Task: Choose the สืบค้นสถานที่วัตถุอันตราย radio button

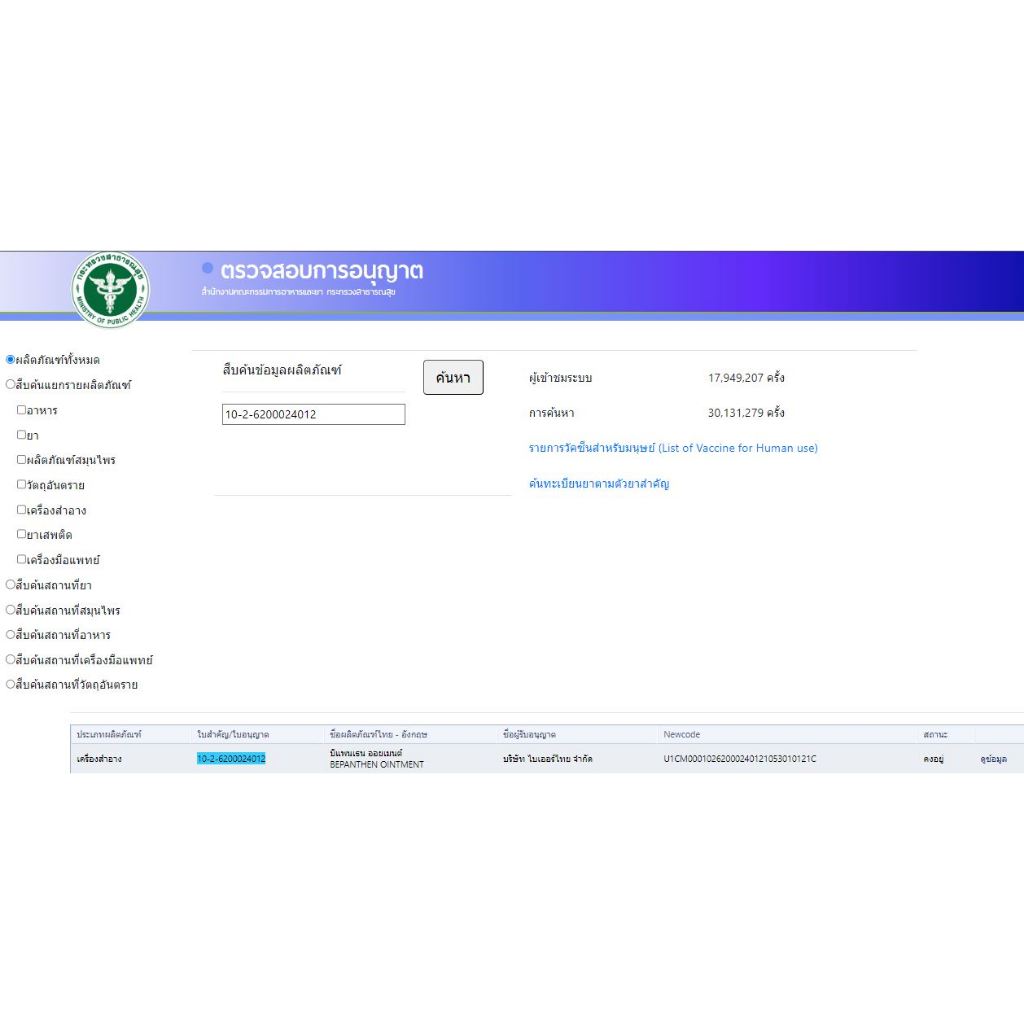Action: click(x=11, y=685)
